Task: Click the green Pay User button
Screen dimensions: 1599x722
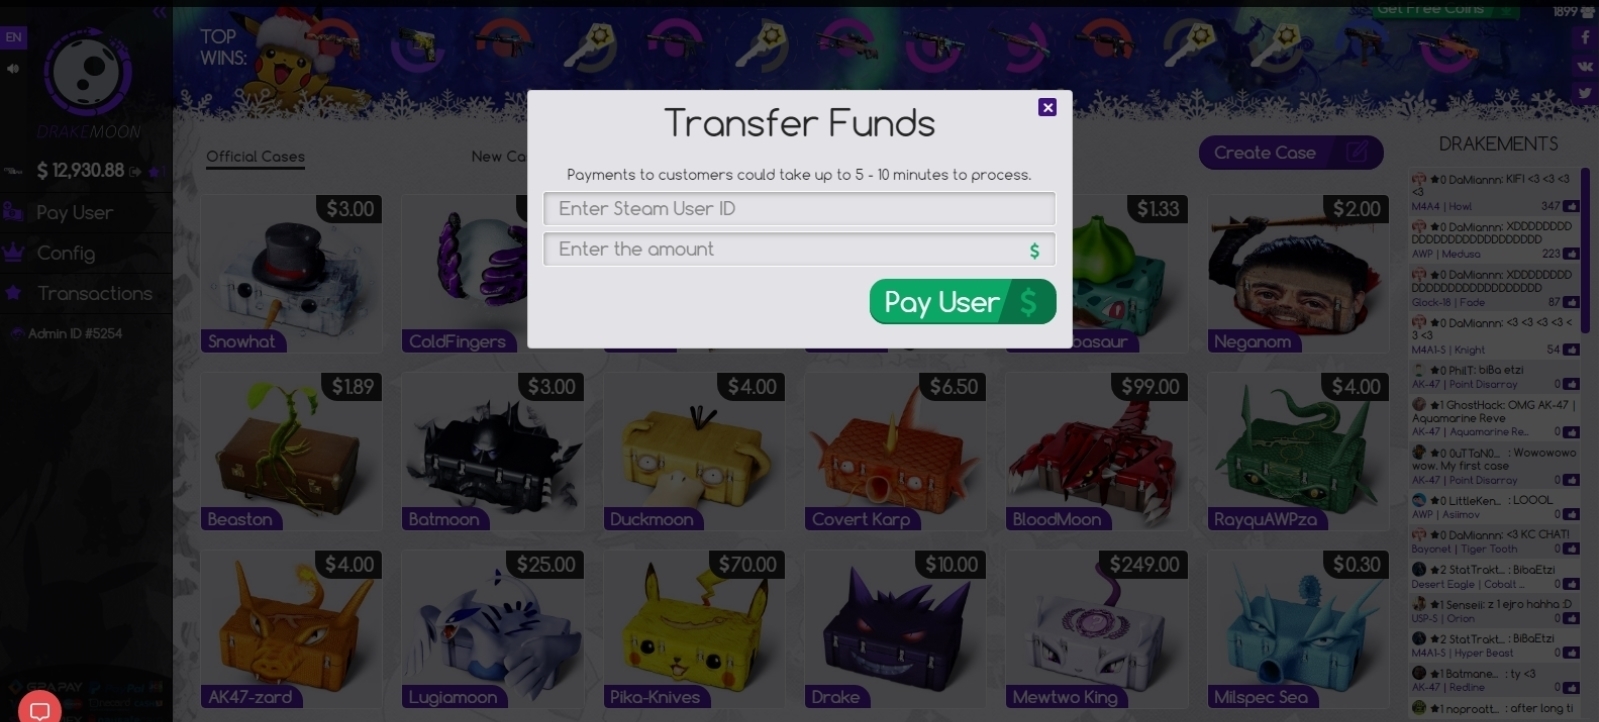Action: coord(962,302)
